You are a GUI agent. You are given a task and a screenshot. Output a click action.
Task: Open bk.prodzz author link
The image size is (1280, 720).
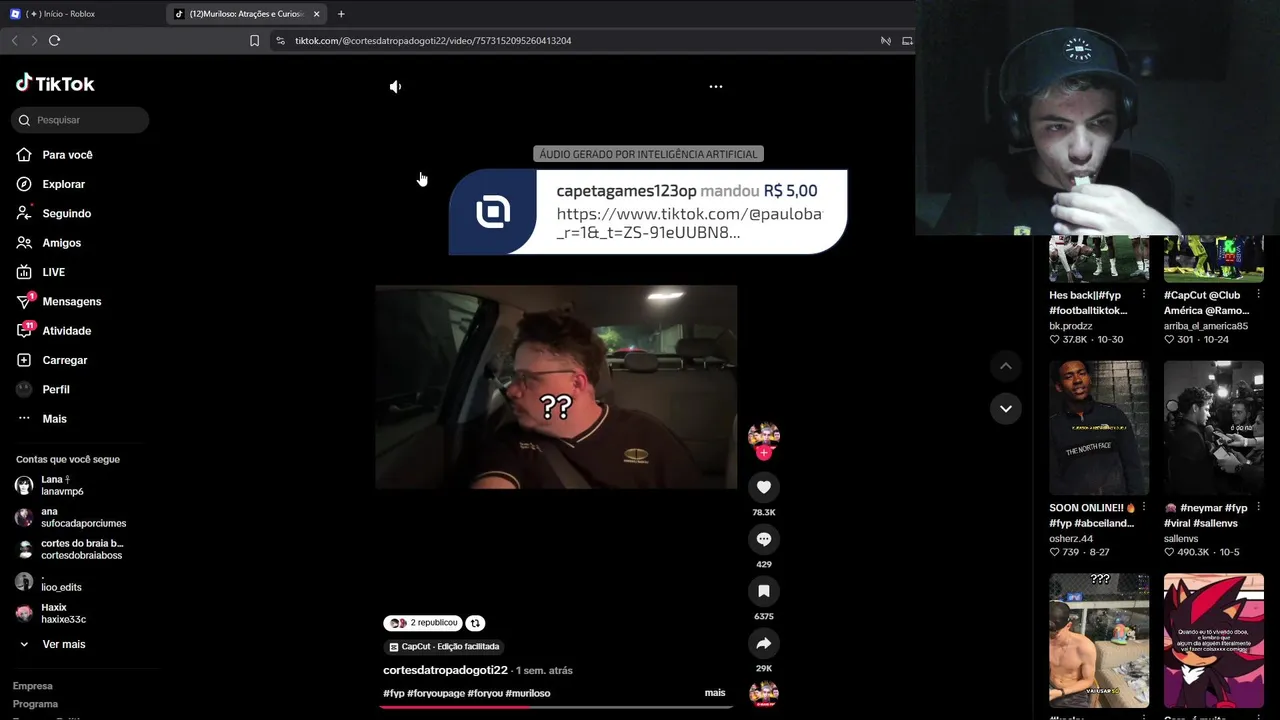(1071, 326)
